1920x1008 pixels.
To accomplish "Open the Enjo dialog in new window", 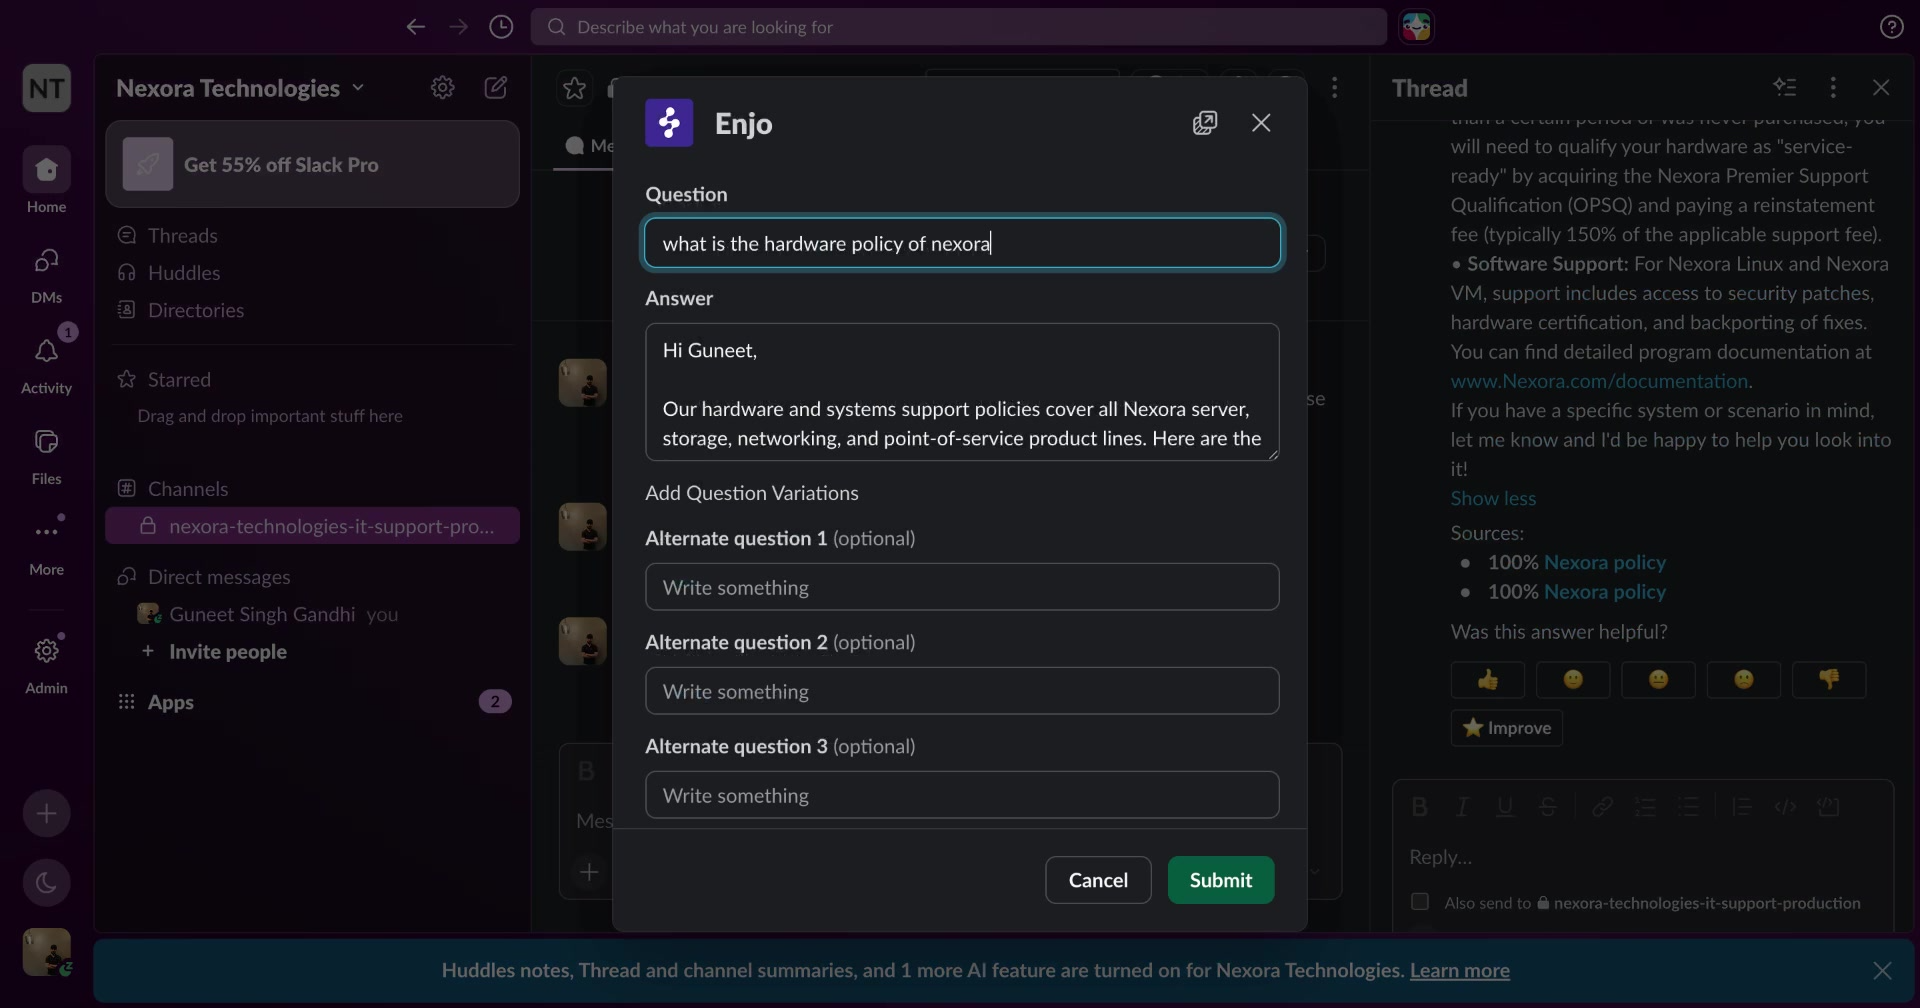I will pyautogui.click(x=1205, y=123).
